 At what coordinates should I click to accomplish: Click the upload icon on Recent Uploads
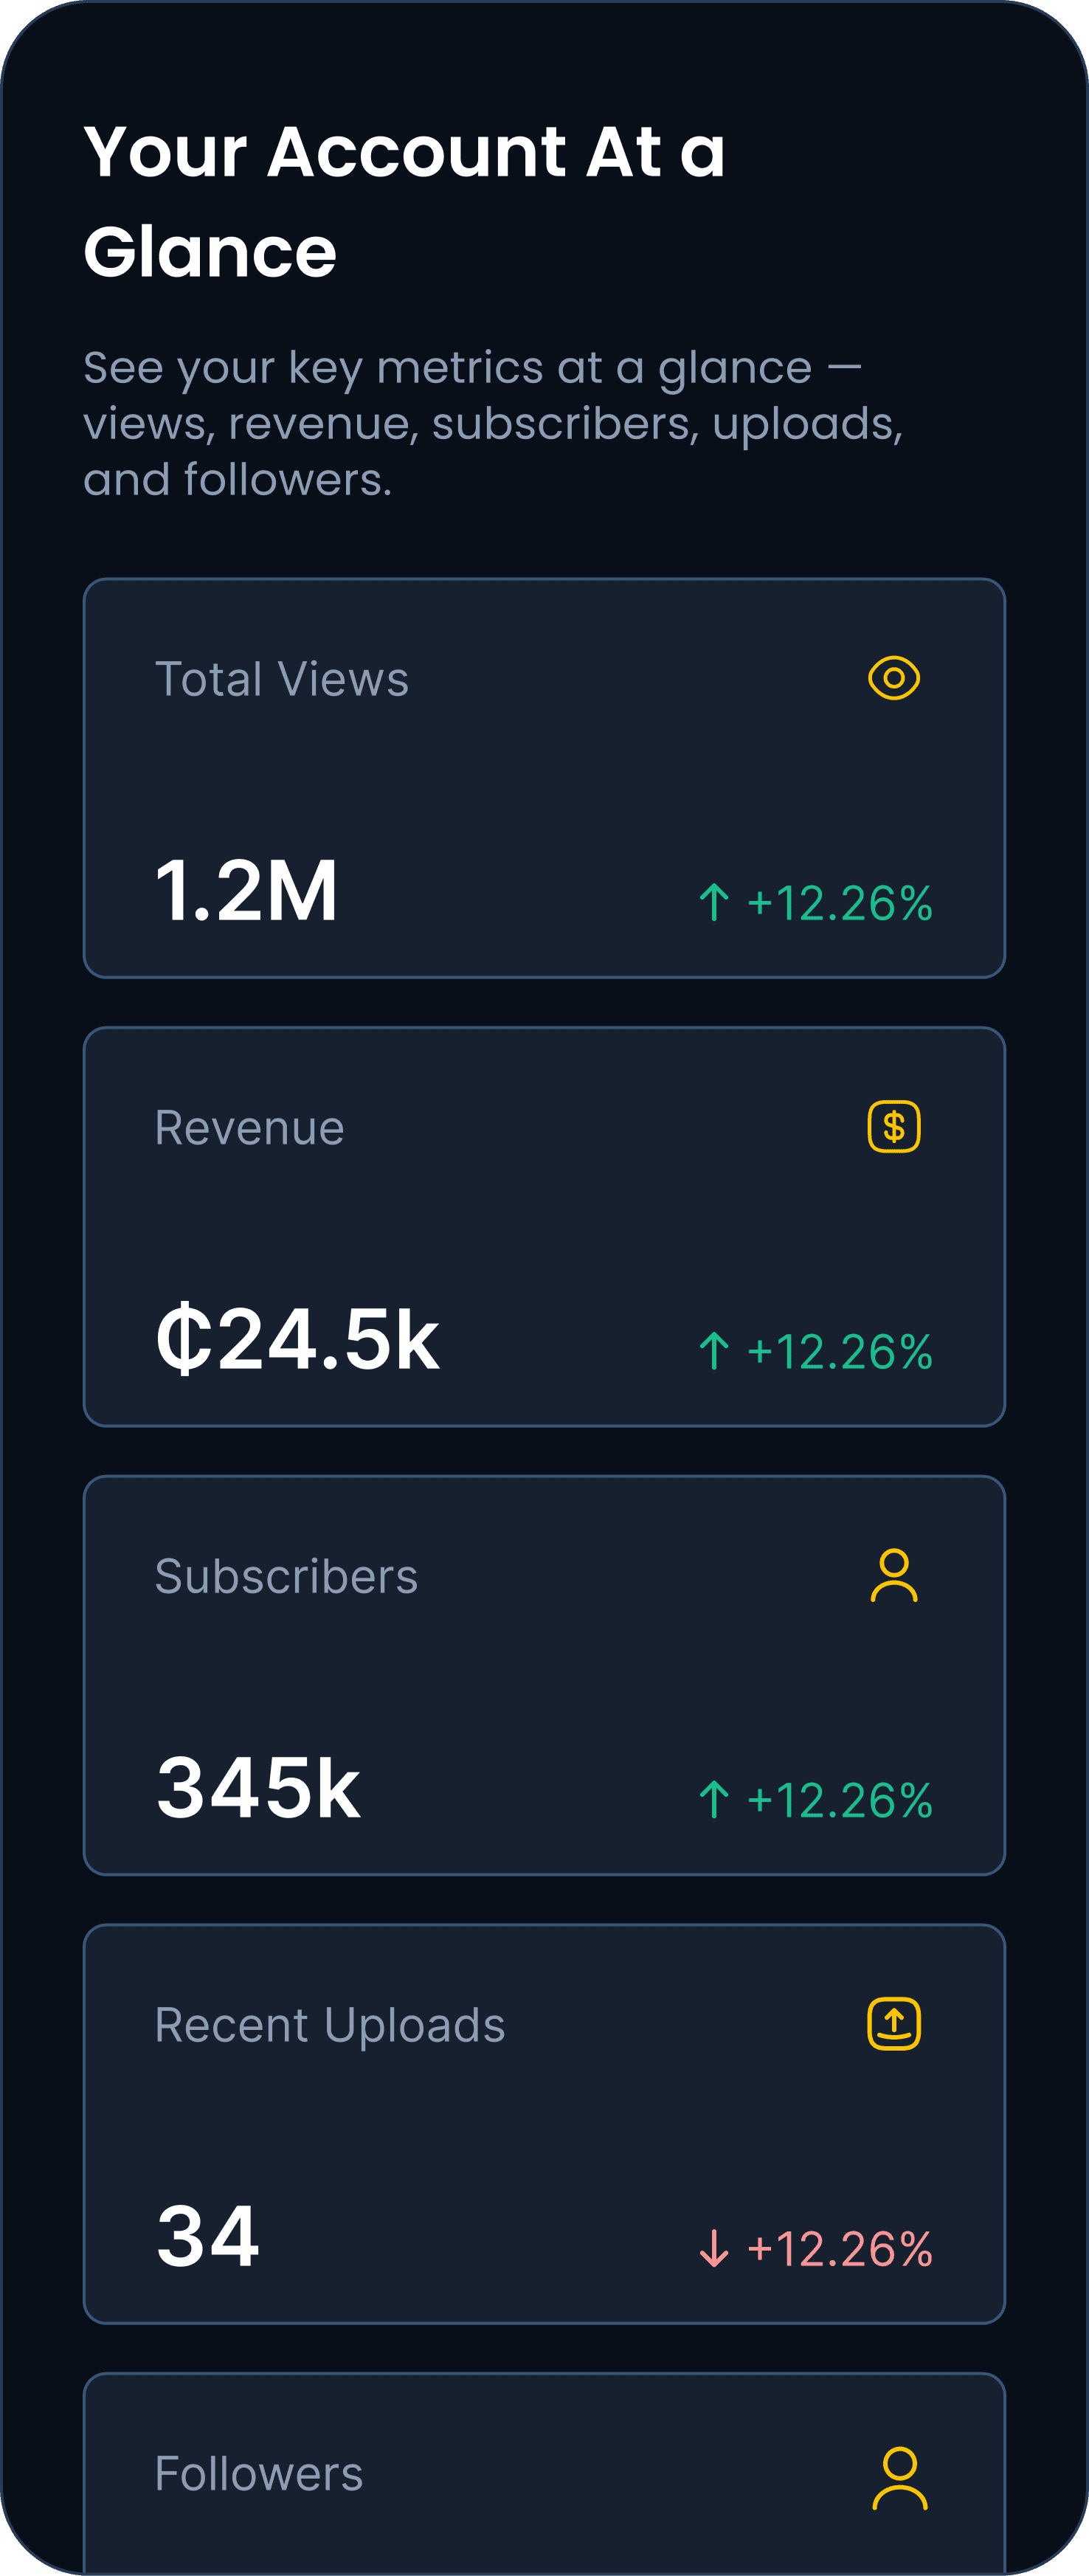pos(893,2023)
